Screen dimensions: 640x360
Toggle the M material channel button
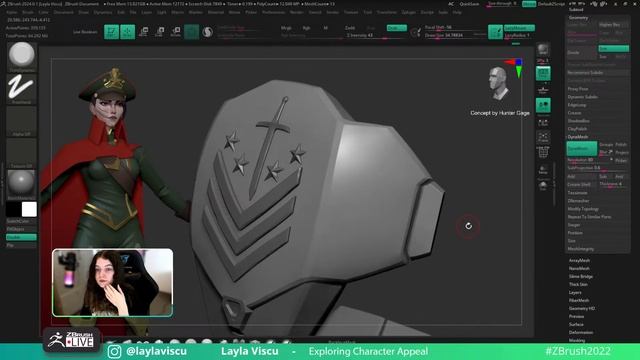click(x=325, y=28)
